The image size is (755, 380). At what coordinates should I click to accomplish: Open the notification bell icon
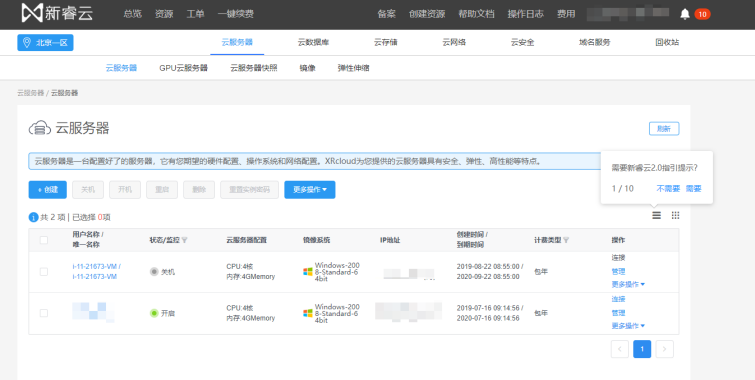pyautogui.click(x=685, y=14)
